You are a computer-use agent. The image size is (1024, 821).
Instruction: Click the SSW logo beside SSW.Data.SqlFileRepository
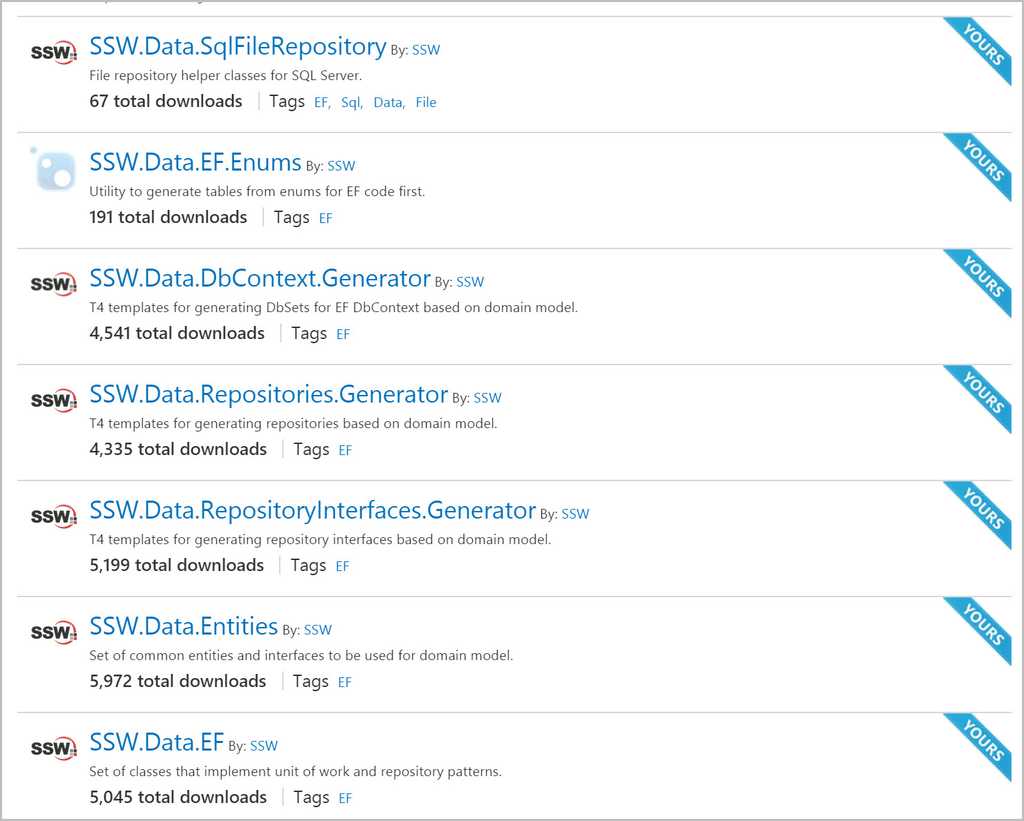click(54, 53)
